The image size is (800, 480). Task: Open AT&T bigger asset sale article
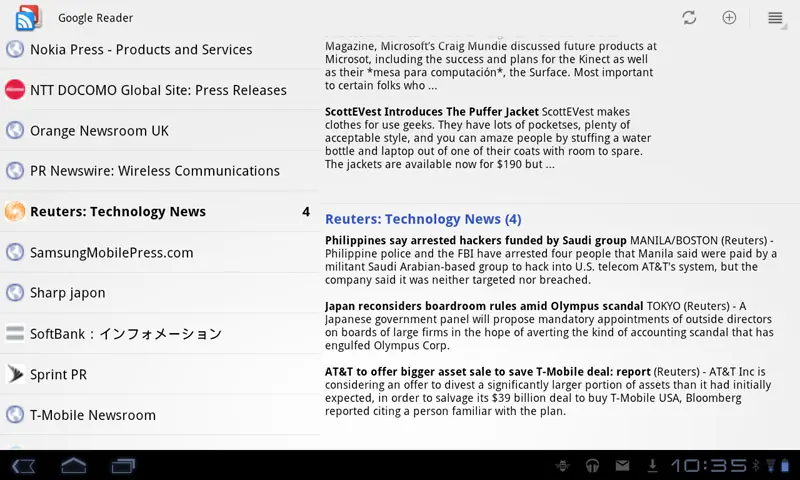coord(548,391)
